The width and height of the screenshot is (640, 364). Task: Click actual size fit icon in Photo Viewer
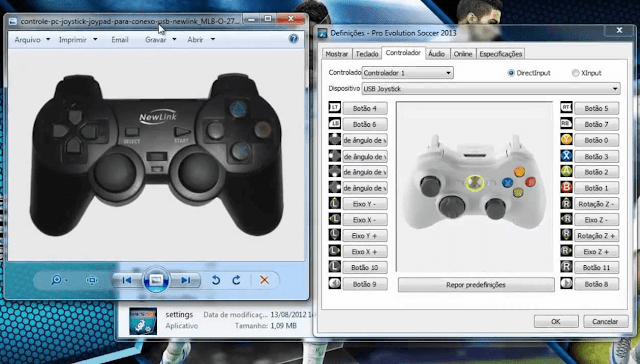tap(92, 280)
